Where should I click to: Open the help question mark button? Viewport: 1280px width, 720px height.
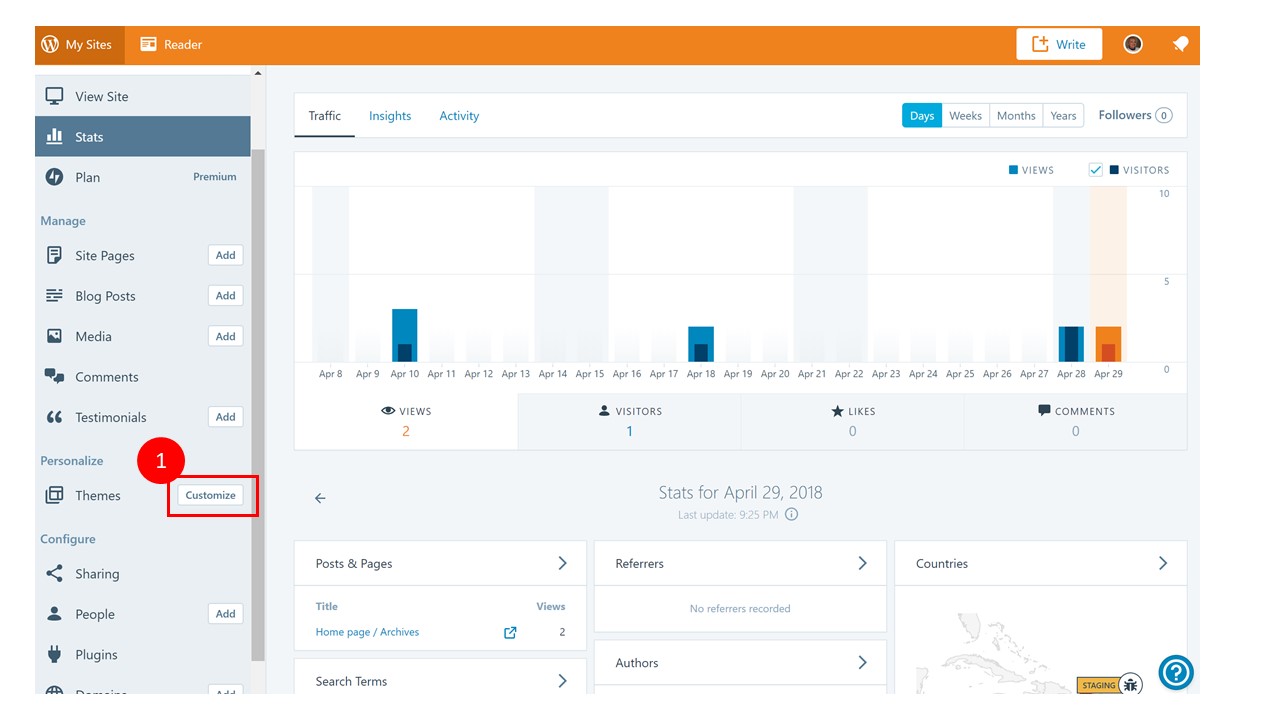click(x=1176, y=673)
